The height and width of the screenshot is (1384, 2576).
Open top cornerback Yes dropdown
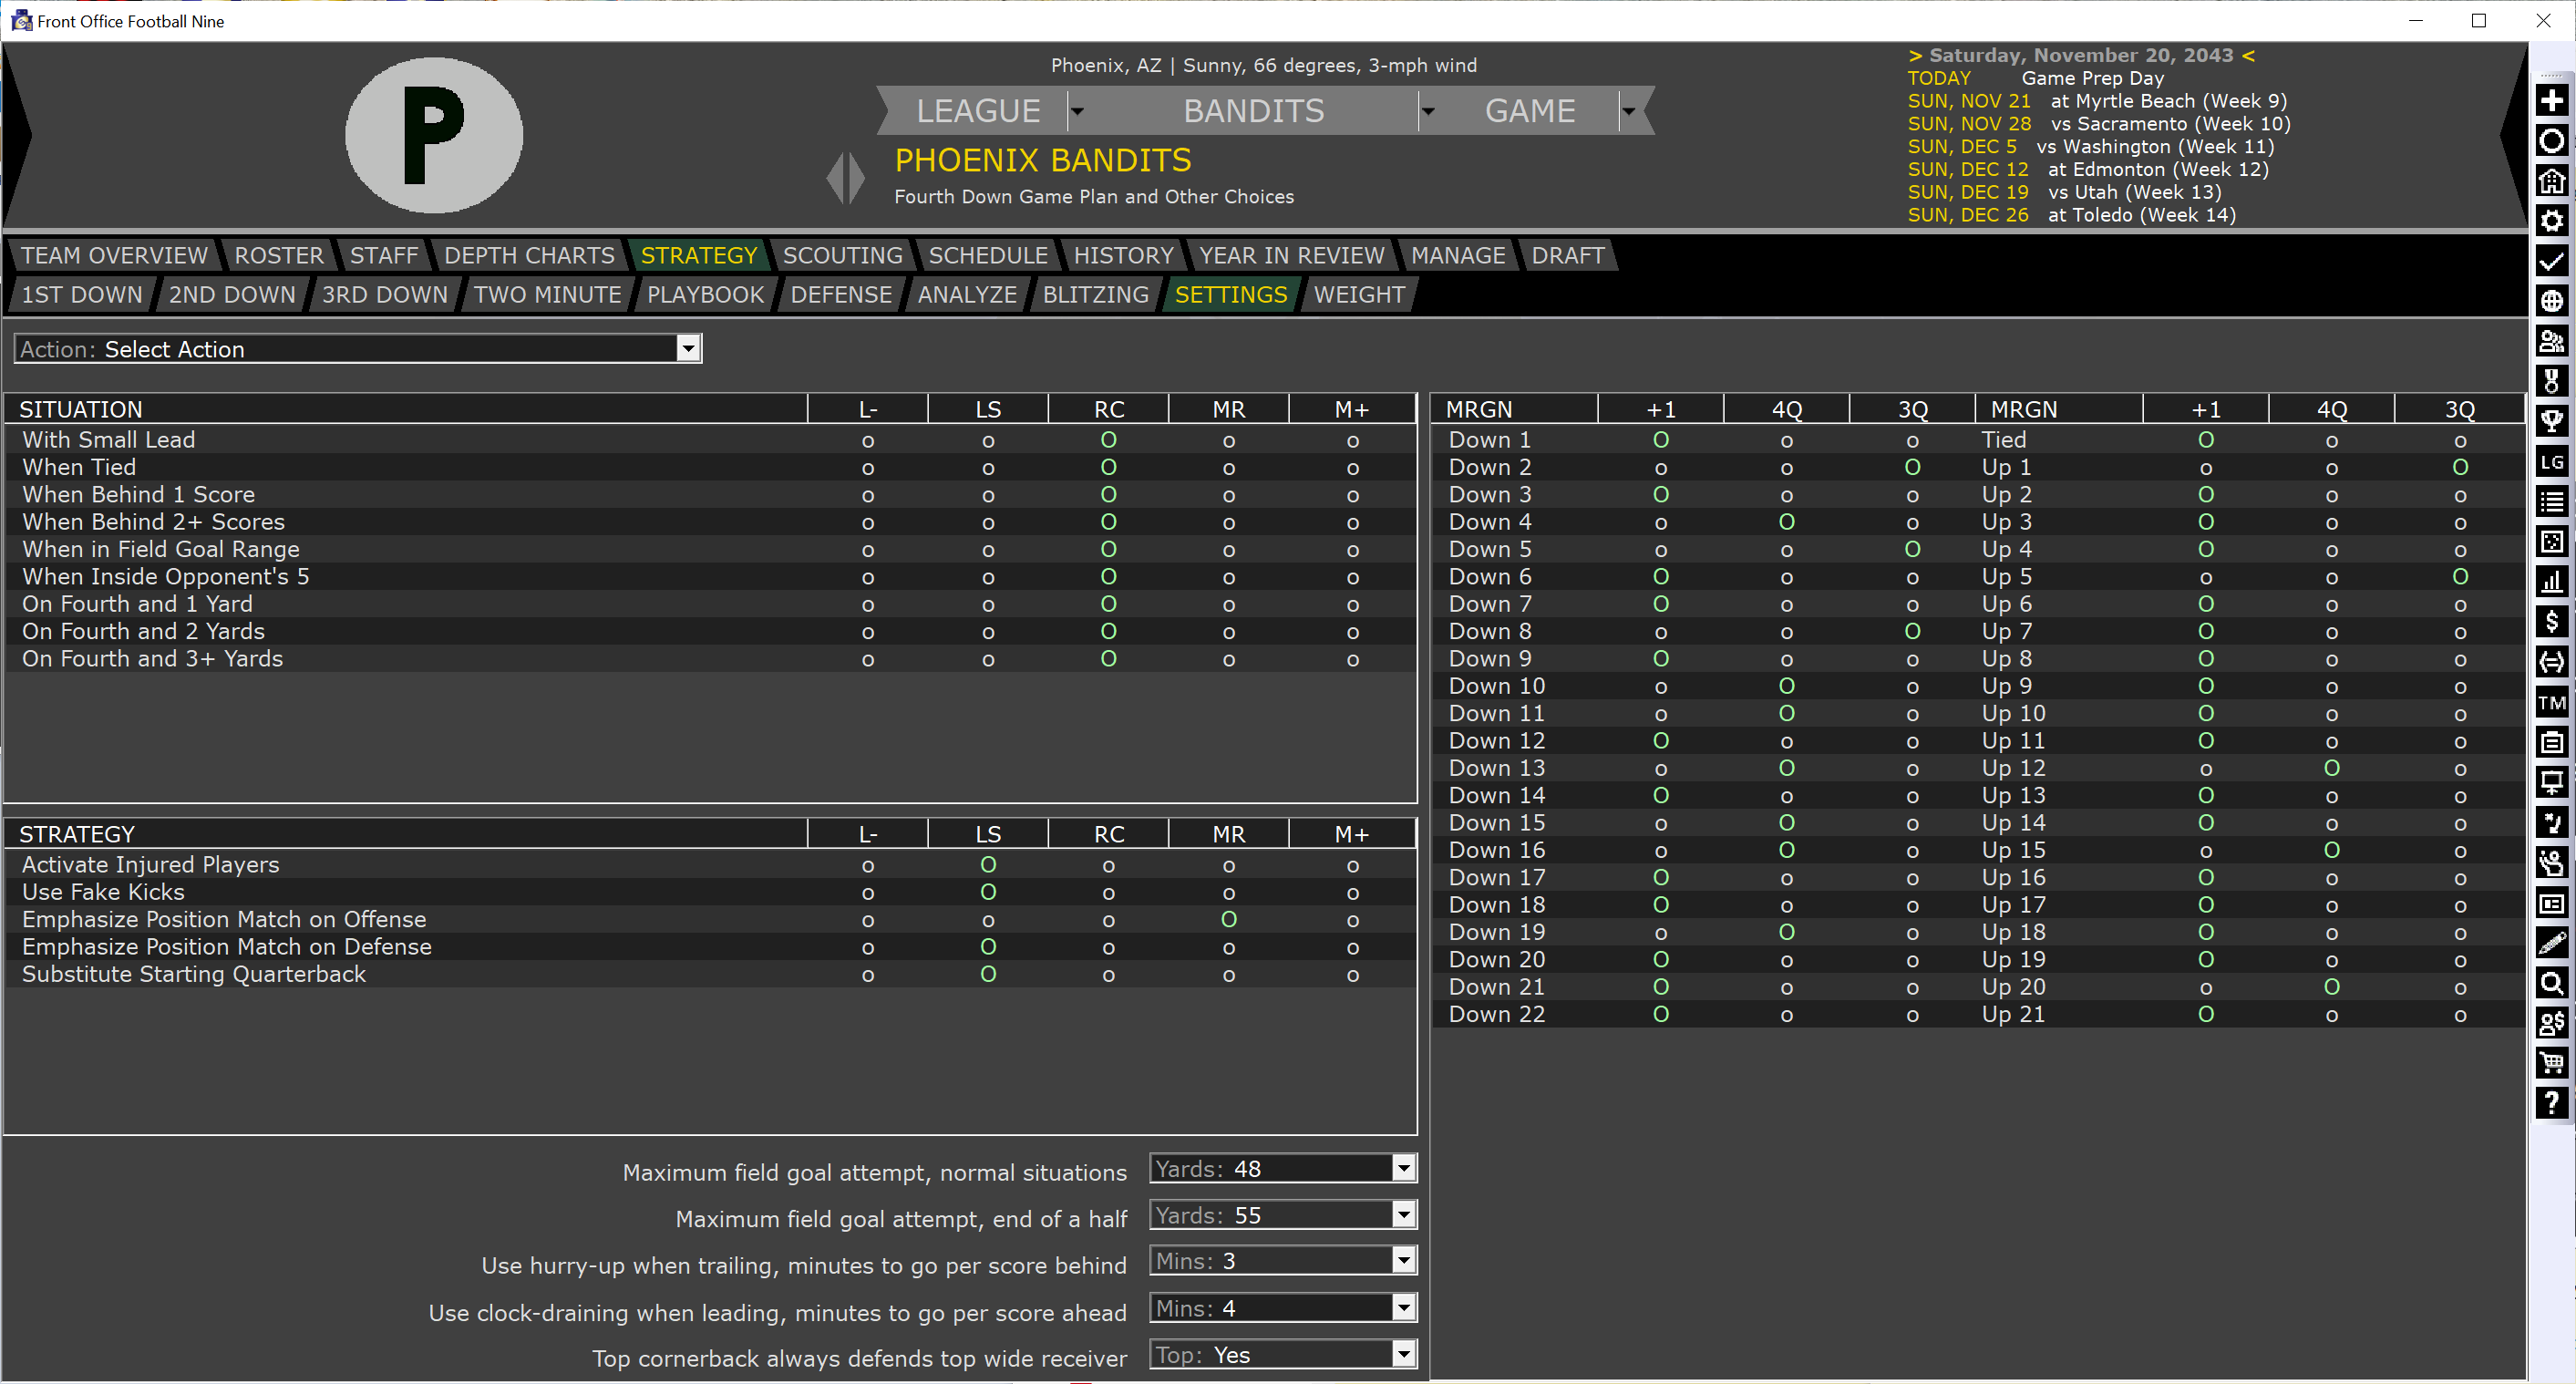pyautogui.click(x=1403, y=1354)
